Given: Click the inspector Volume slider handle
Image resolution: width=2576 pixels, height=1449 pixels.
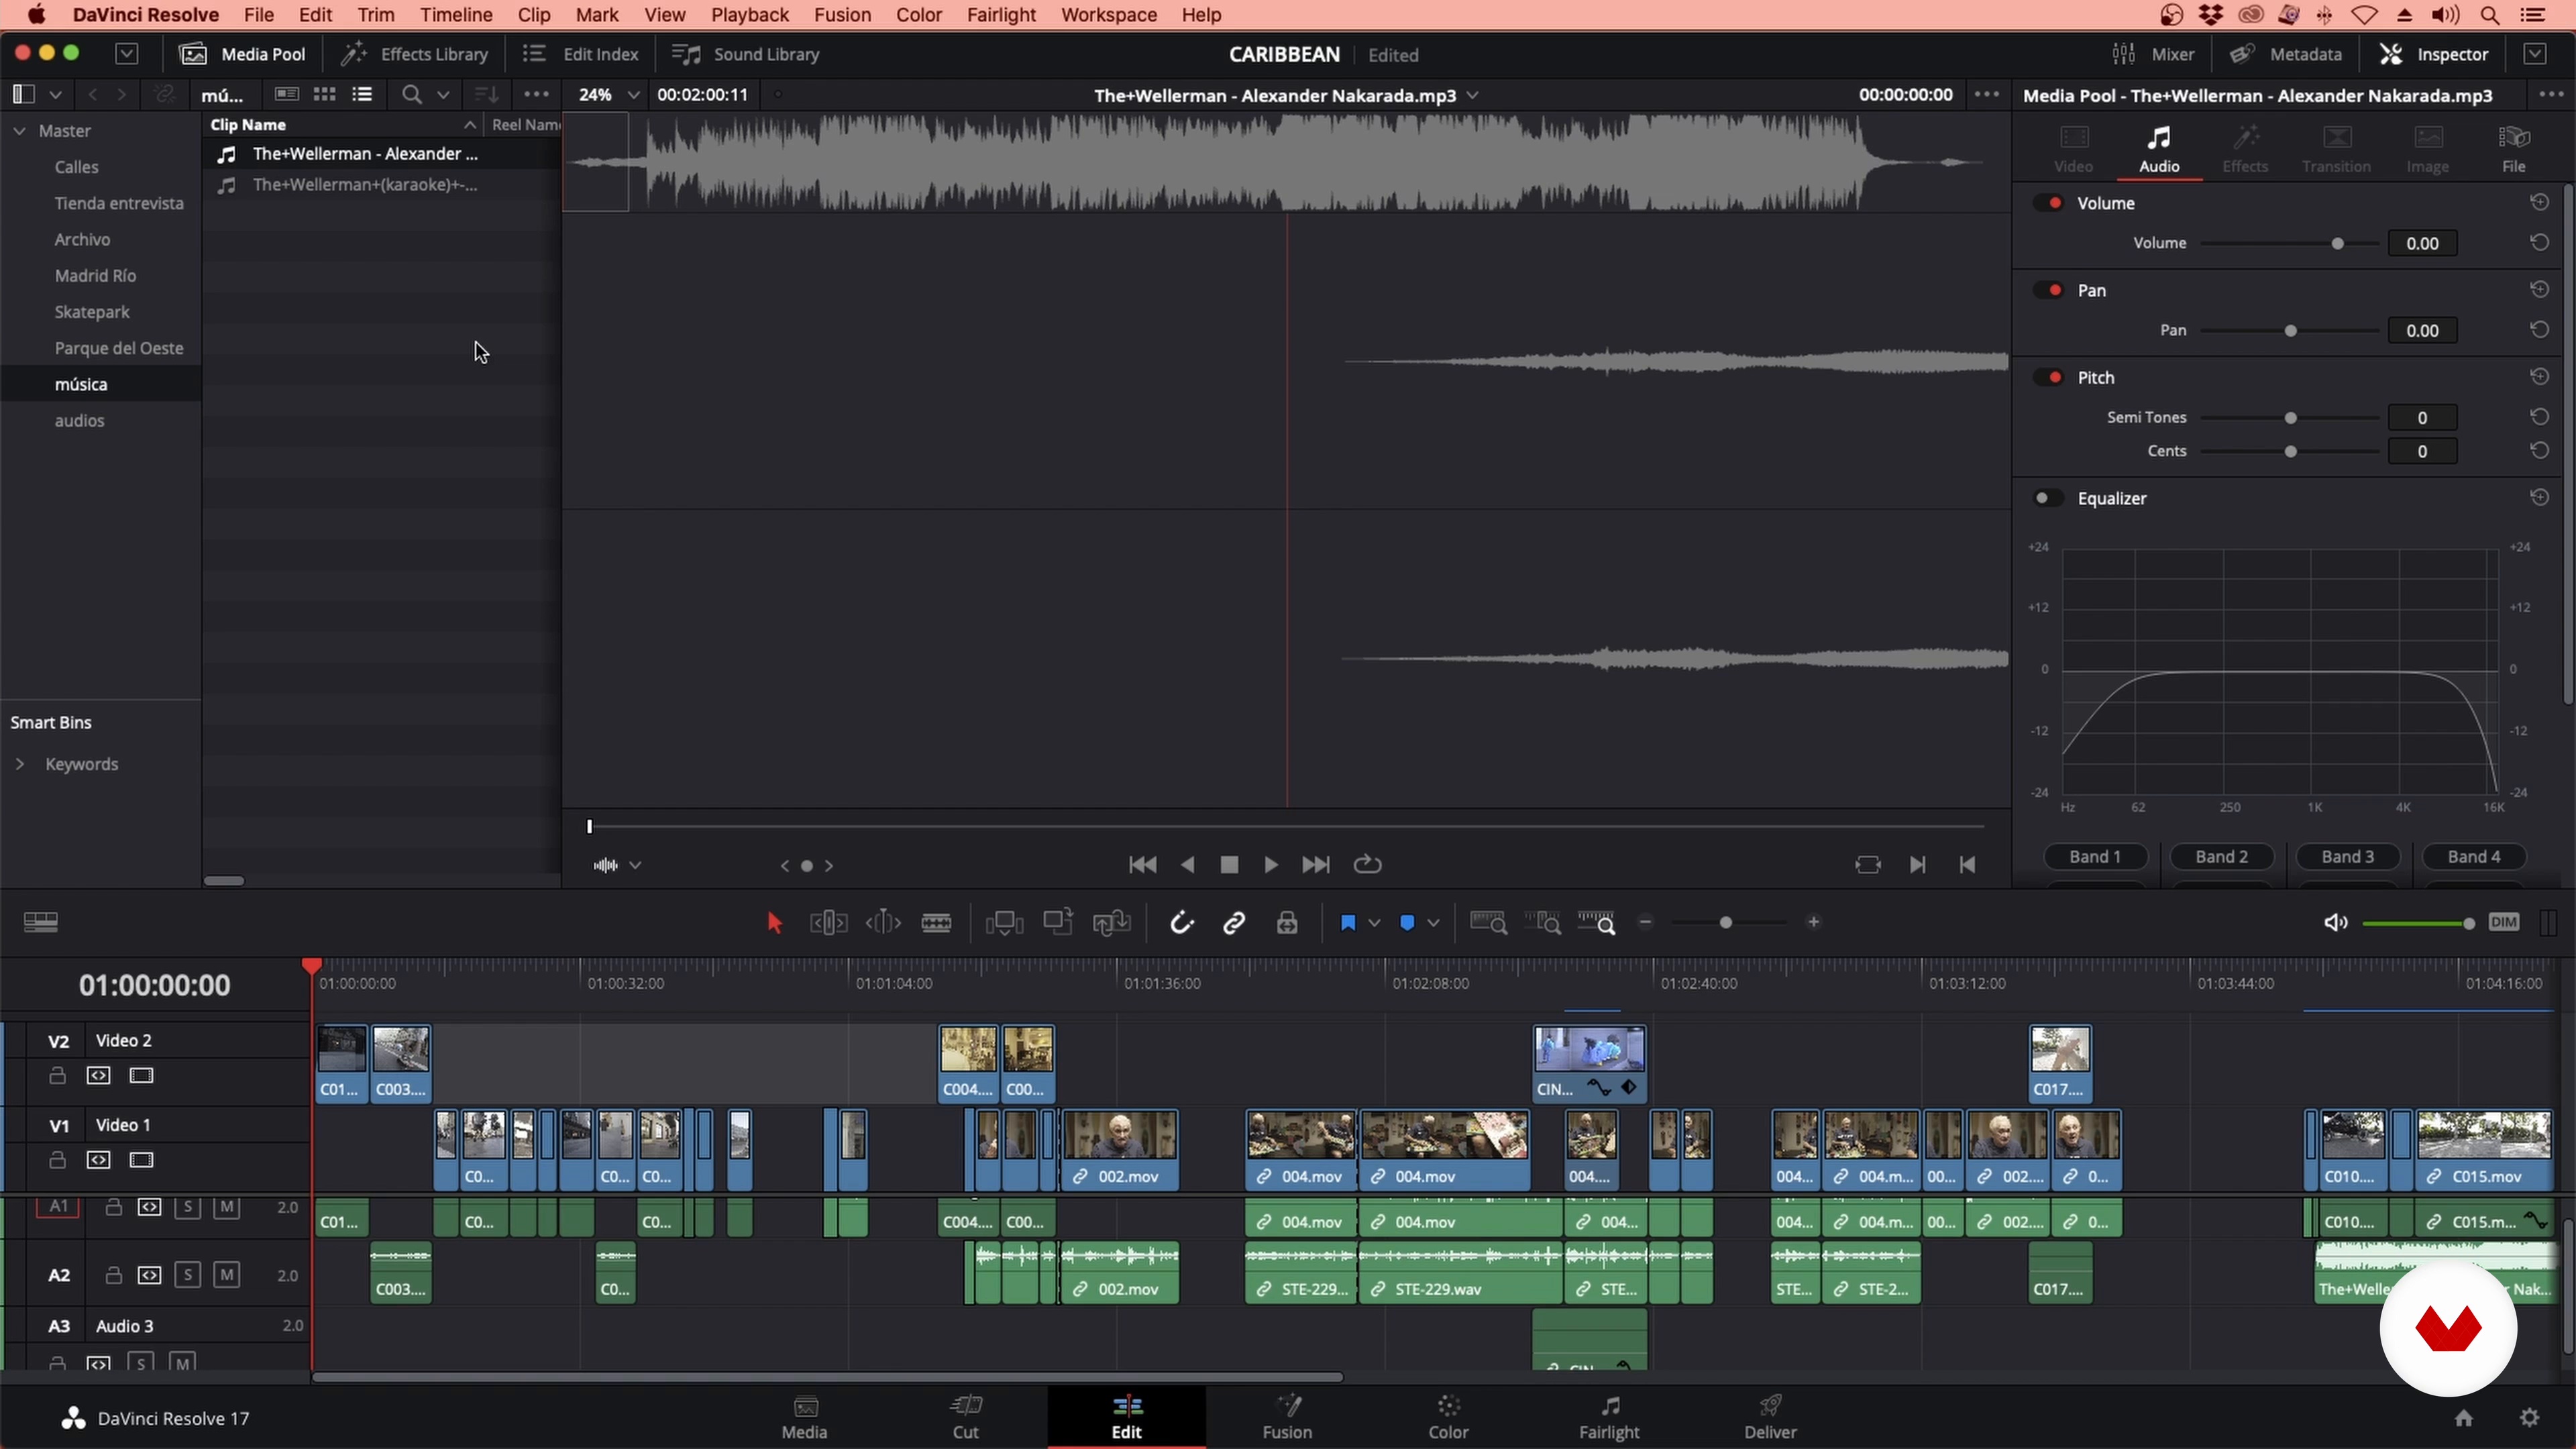Looking at the screenshot, I should 2337,243.
